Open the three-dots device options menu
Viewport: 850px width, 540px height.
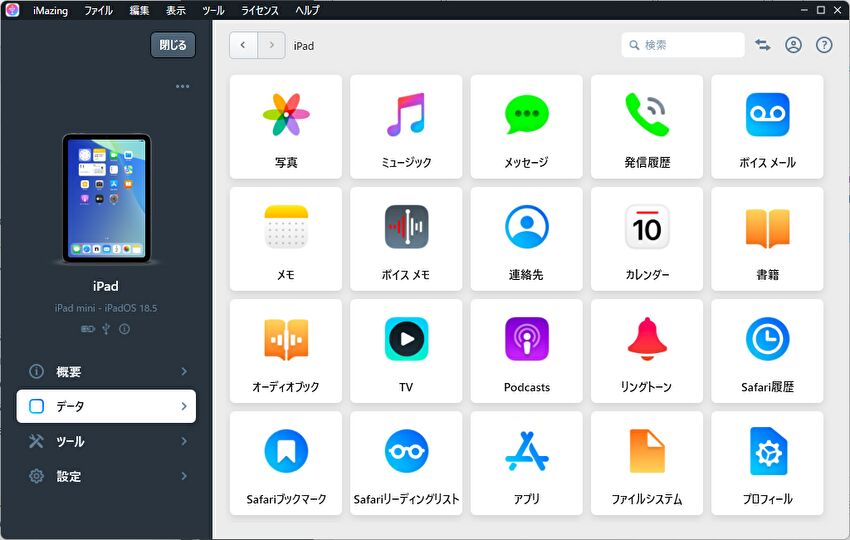click(x=183, y=86)
